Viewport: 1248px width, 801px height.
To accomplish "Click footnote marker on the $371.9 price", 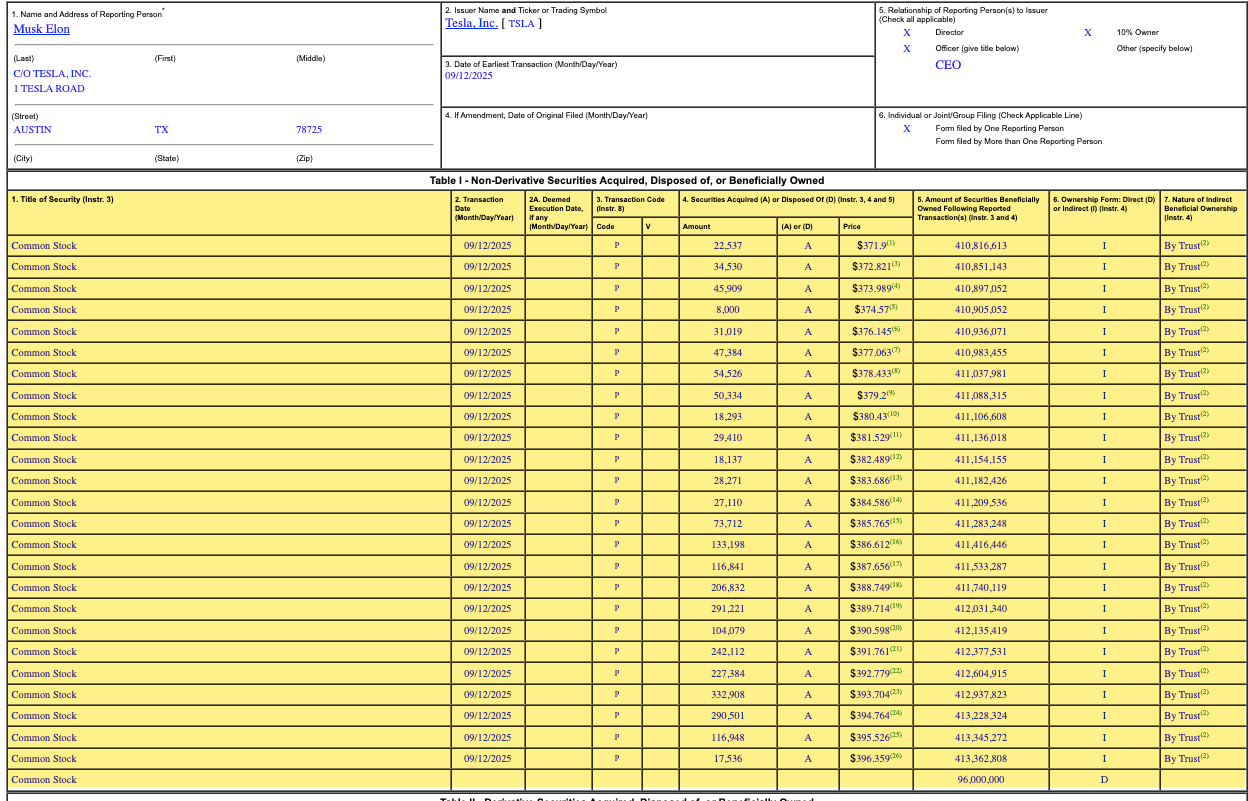I will 891,243.
